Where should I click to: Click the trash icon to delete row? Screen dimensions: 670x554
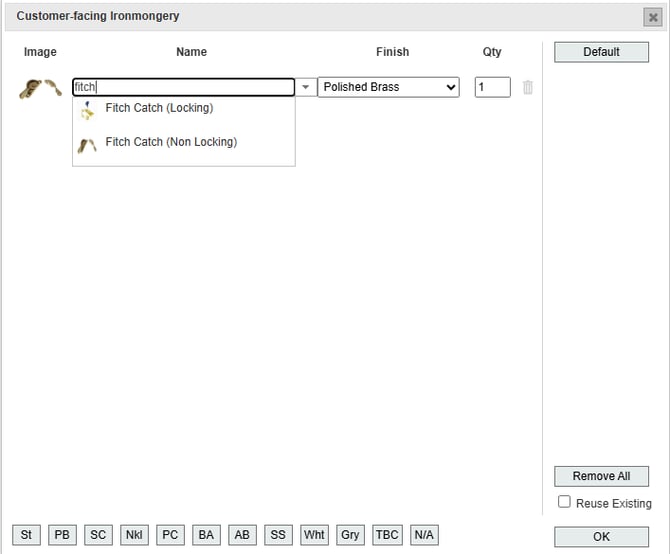coord(528,87)
